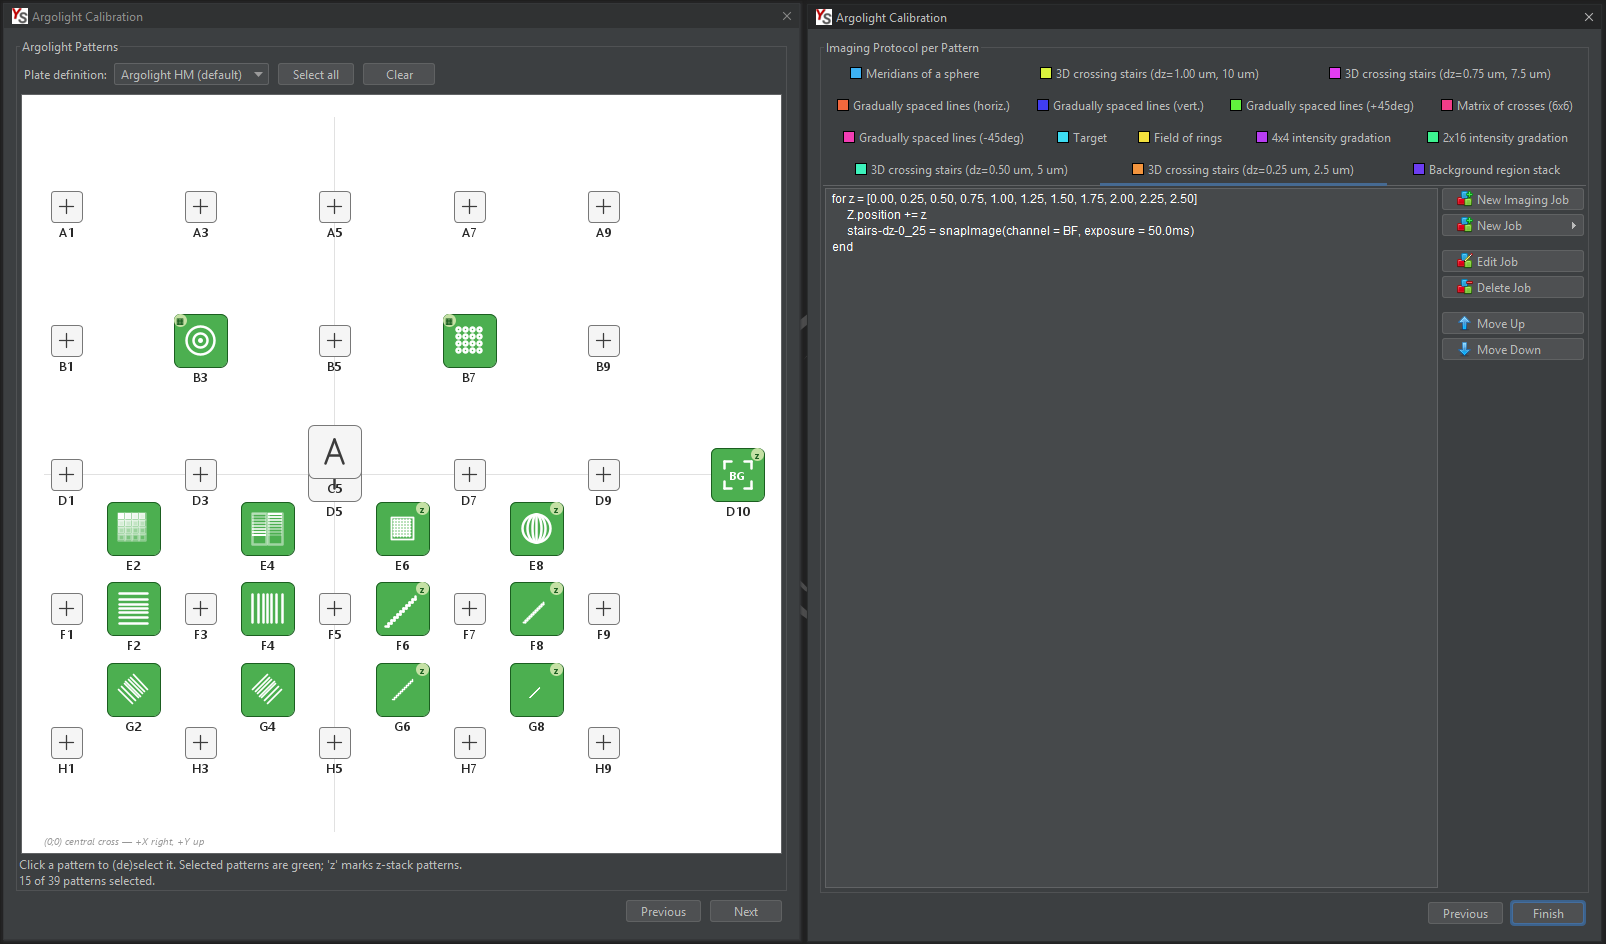Screen dimensions: 1606x944
Task: Open the Field of rings tab
Action: (x=1180, y=138)
